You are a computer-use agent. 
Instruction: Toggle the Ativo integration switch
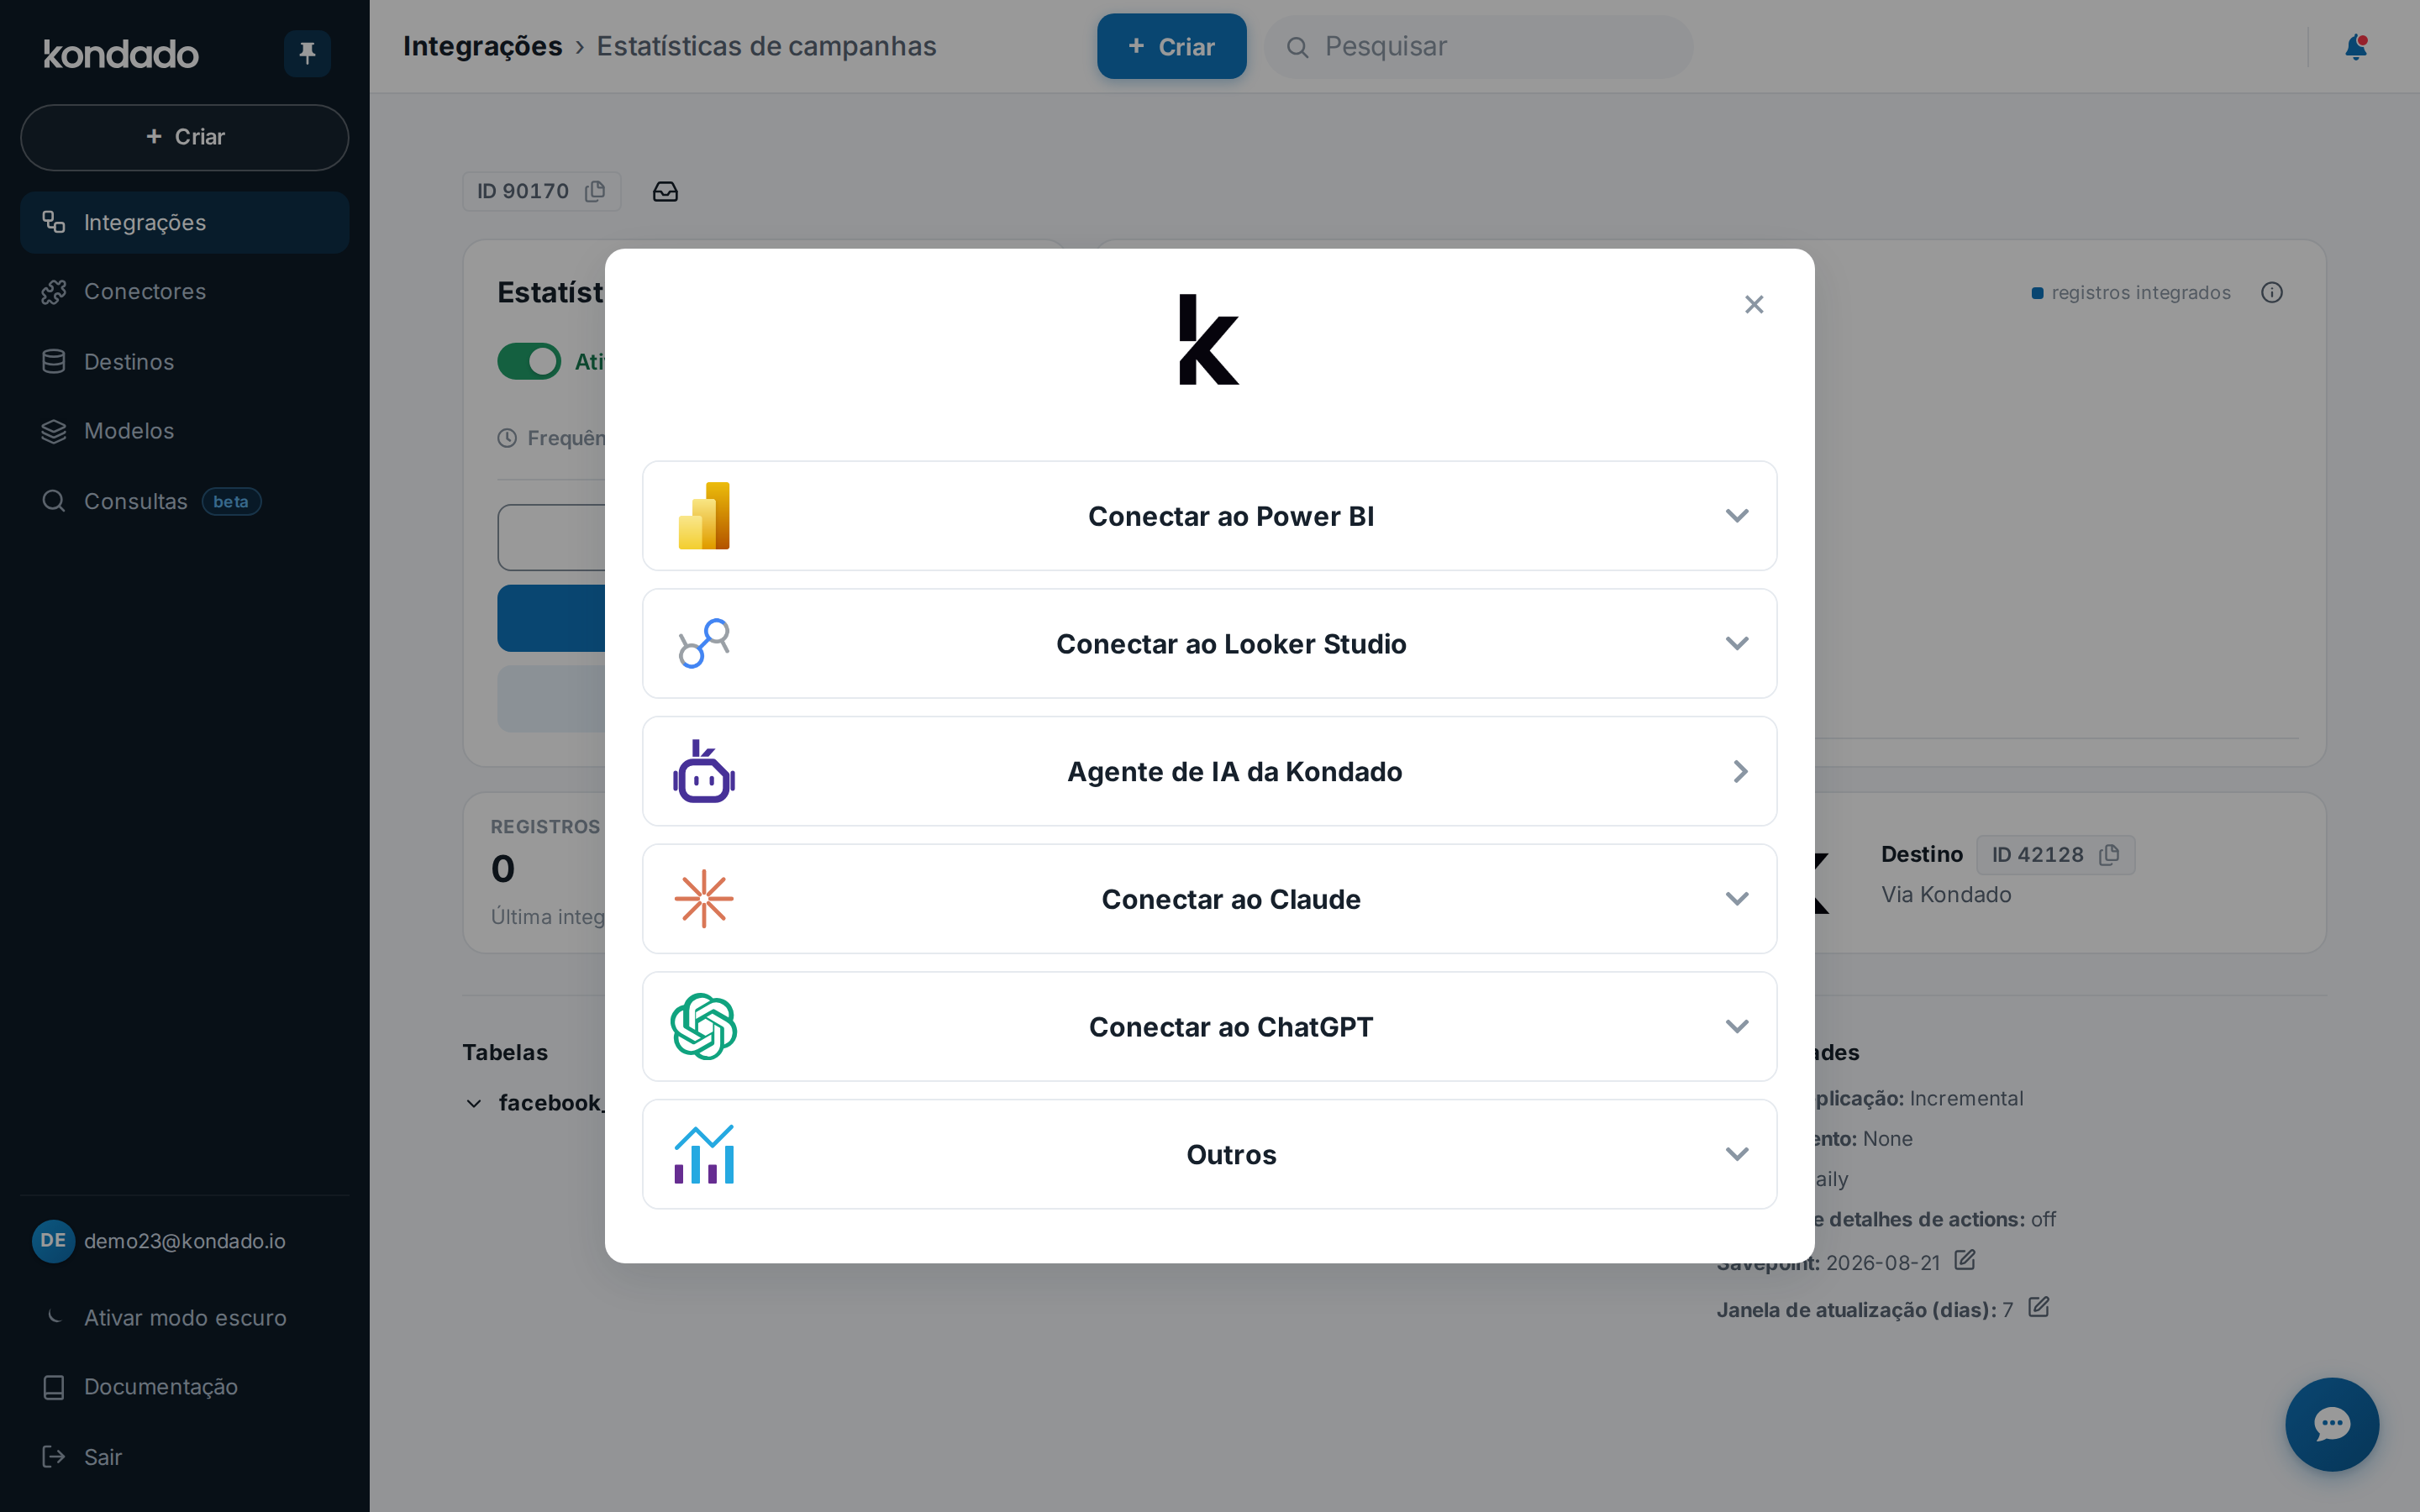[529, 361]
